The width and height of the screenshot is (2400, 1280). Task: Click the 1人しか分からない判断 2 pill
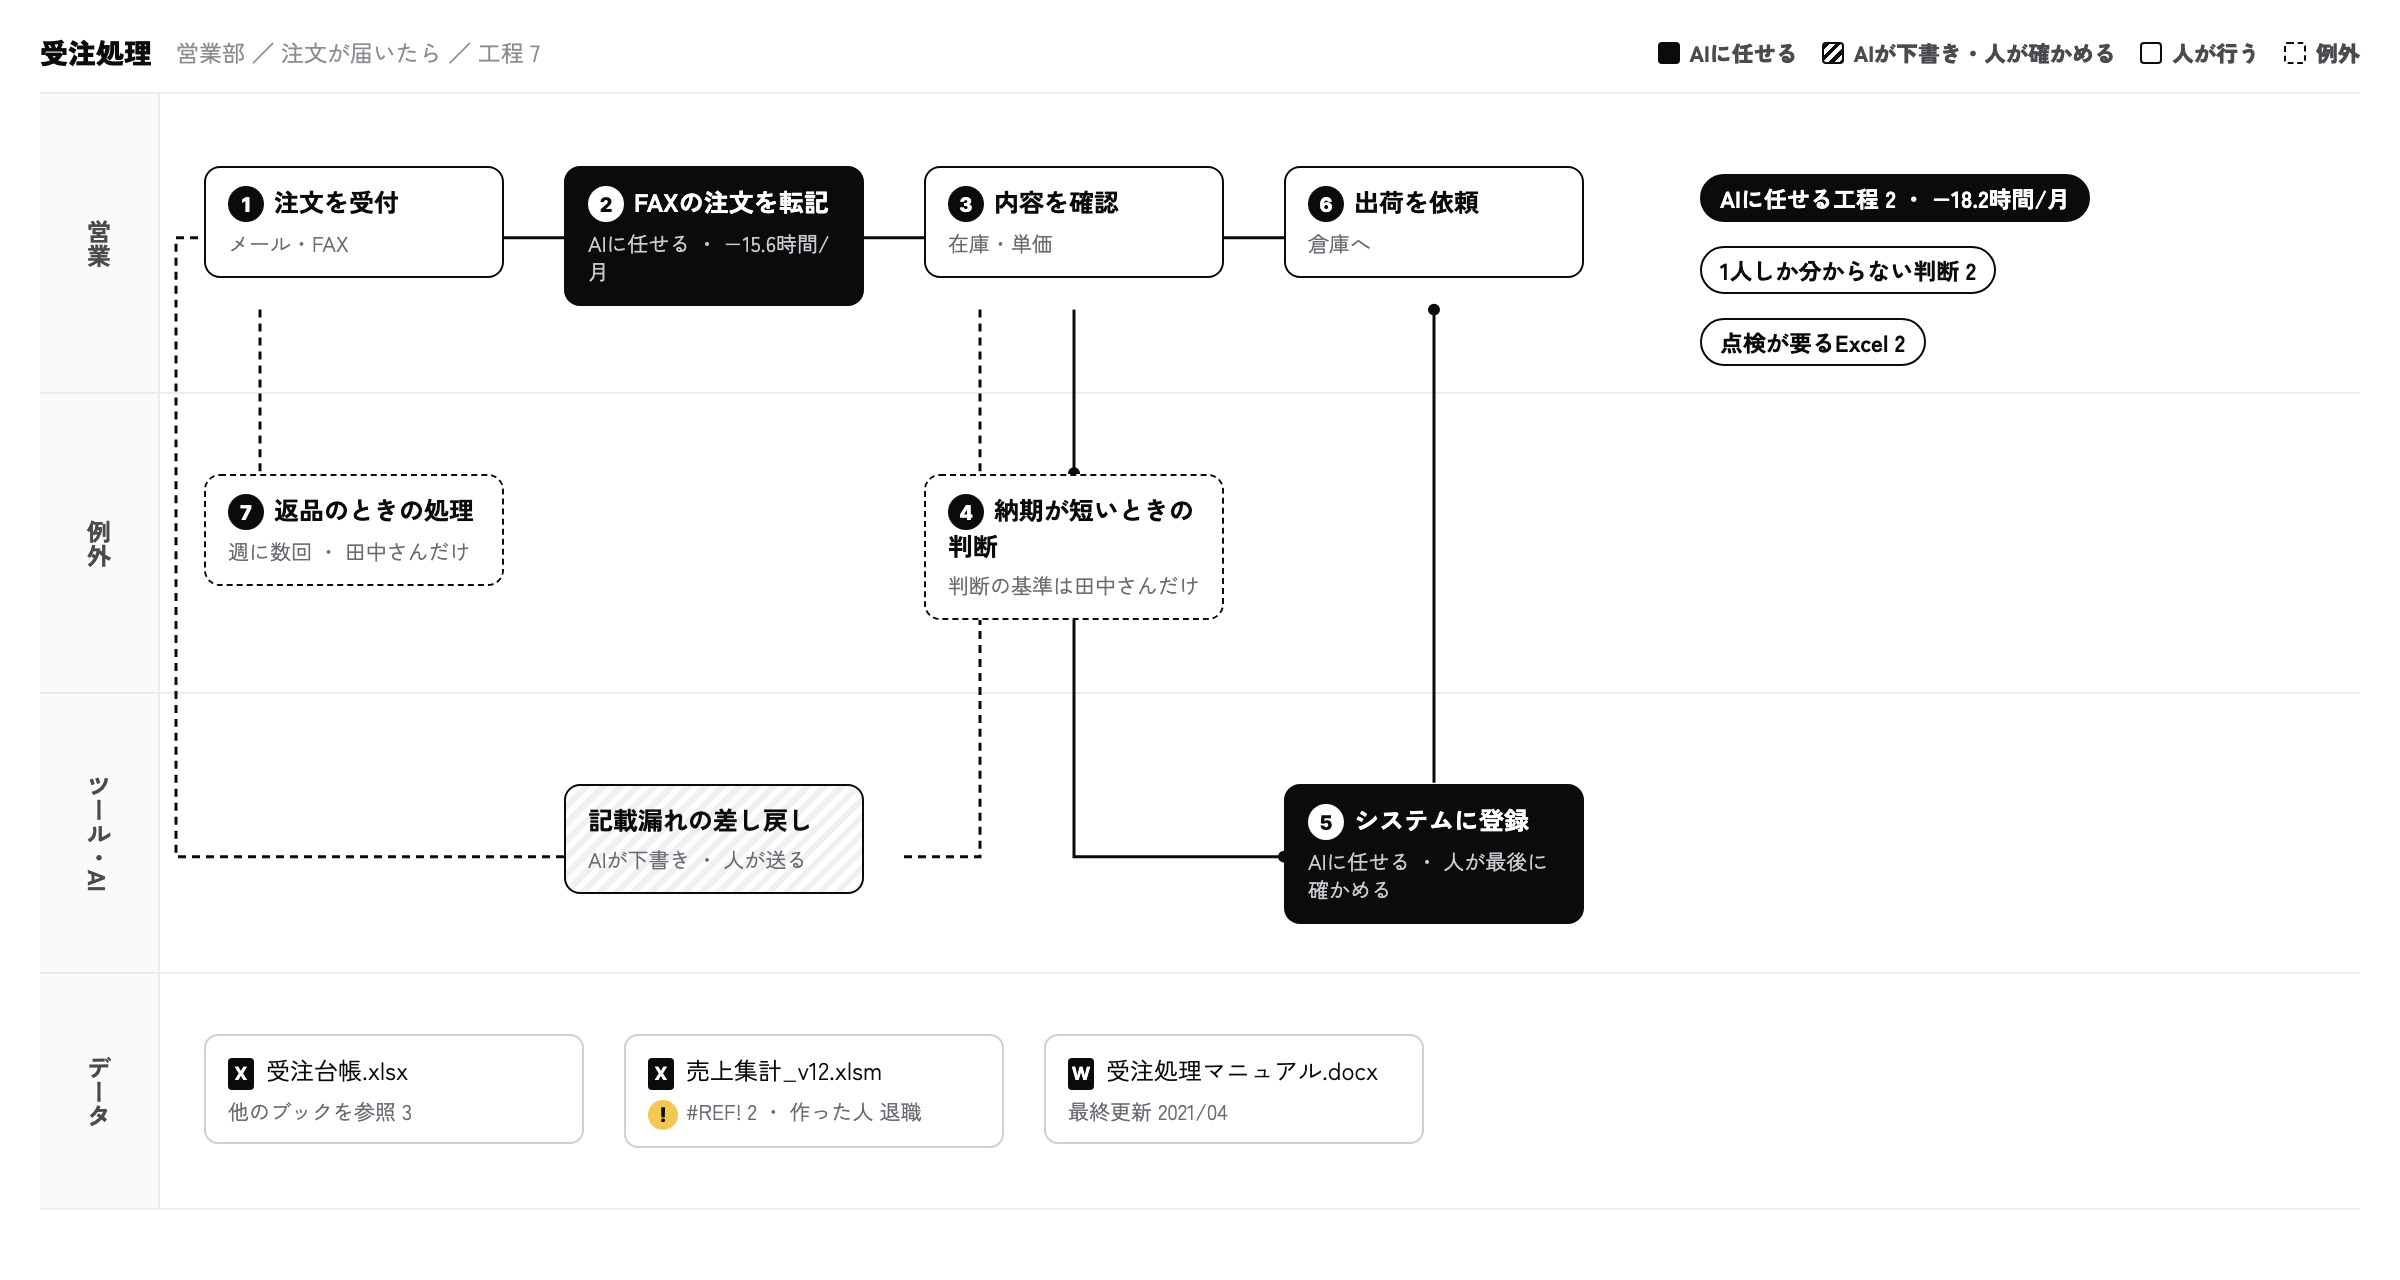tap(1847, 271)
